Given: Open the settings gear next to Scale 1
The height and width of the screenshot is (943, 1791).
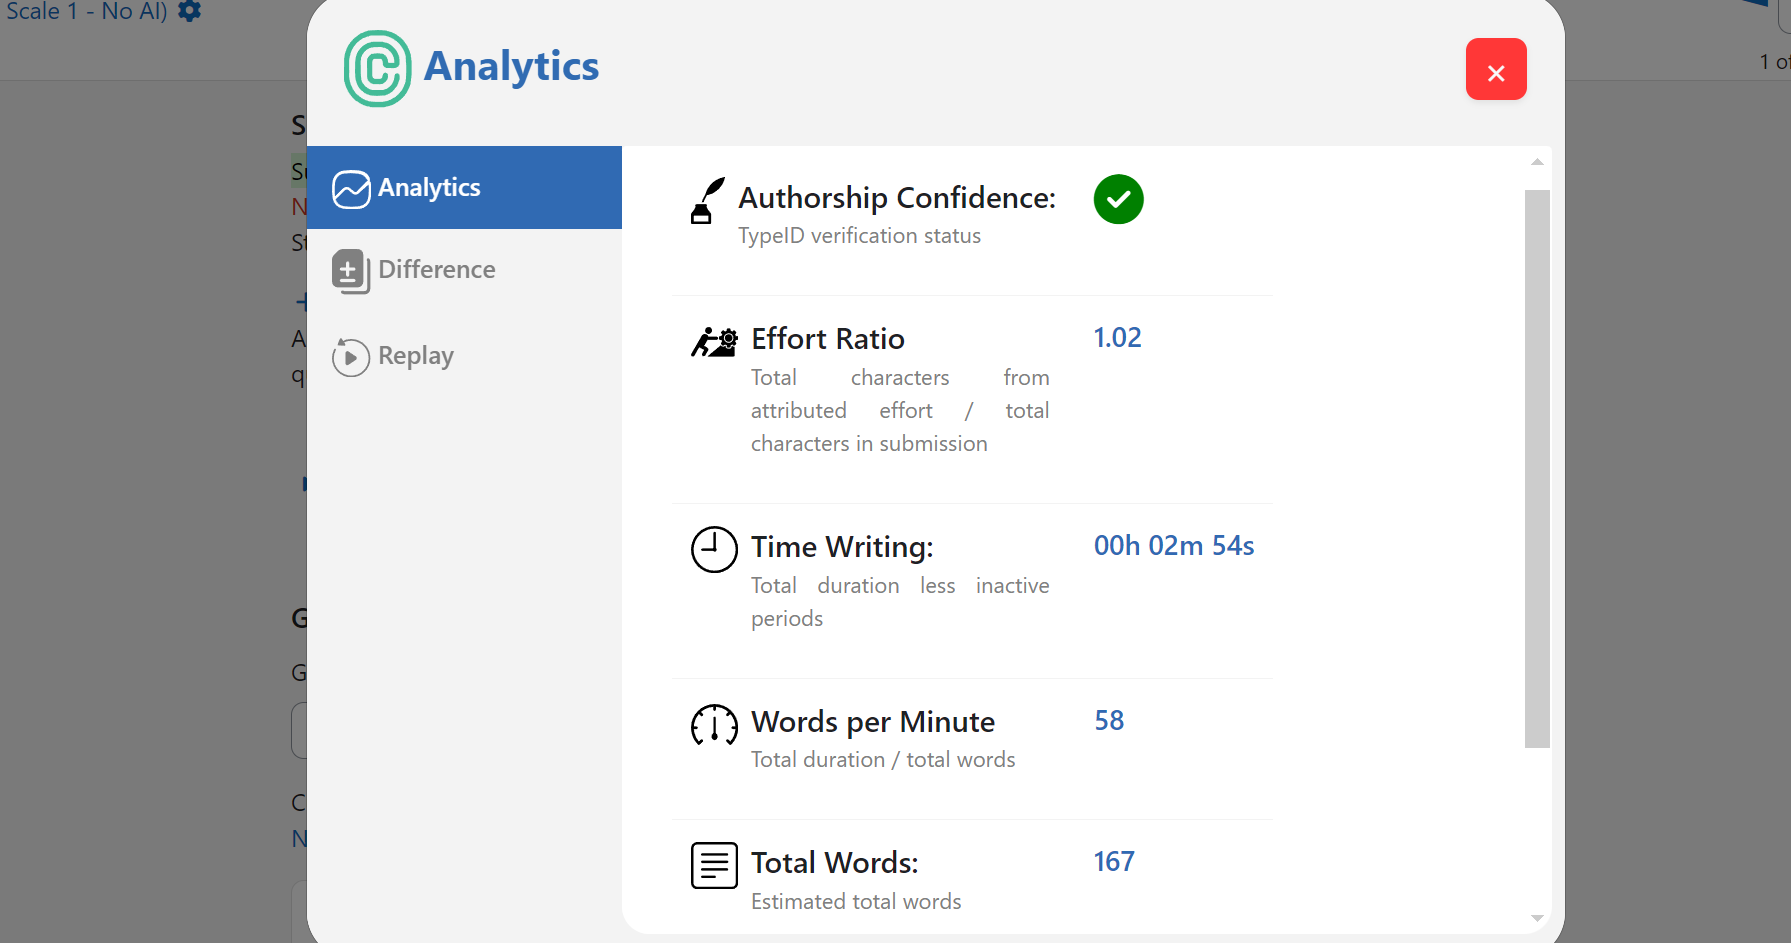Looking at the screenshot, I should coord(188,11).
